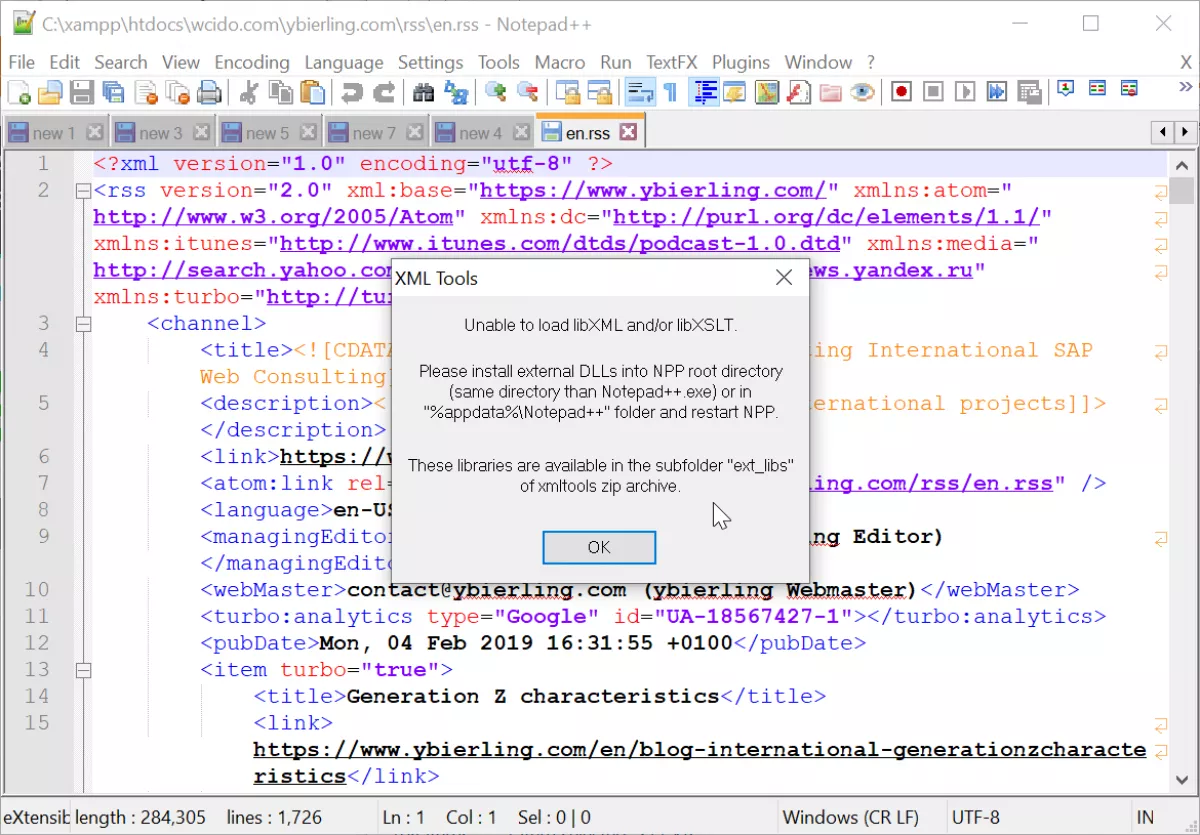This screenshot has width=1200, height=835.
Task: Click the line 12 number margin
Action: (x=37, y=643)
